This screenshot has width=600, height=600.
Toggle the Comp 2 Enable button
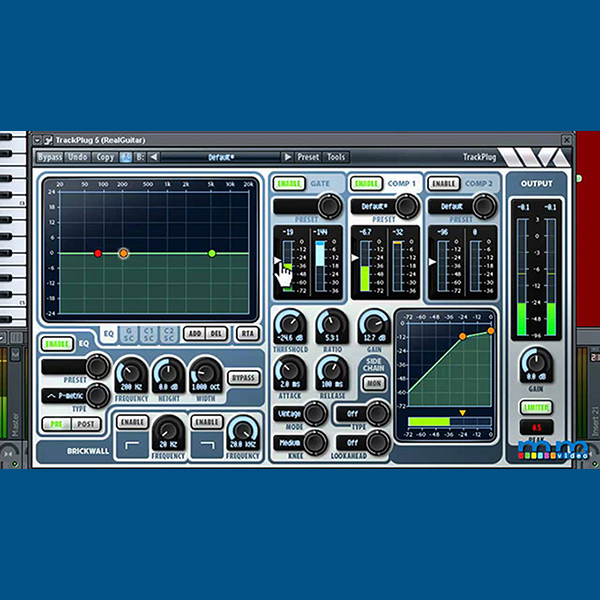[444, 184]
